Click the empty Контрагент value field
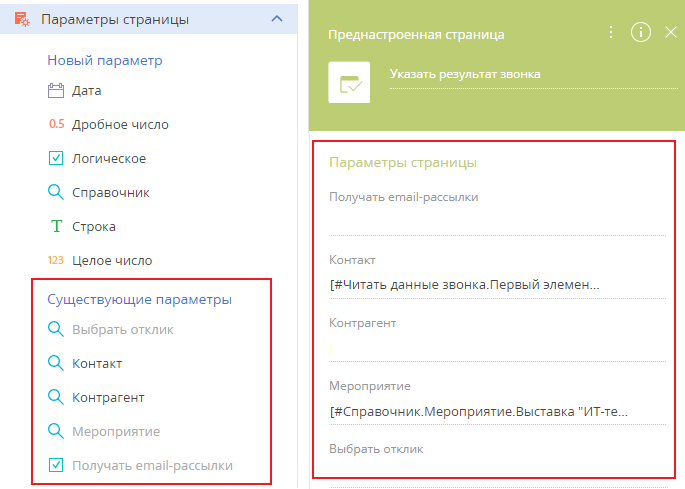The width and height of the screenshot is (685, 489). pos(497,349)
